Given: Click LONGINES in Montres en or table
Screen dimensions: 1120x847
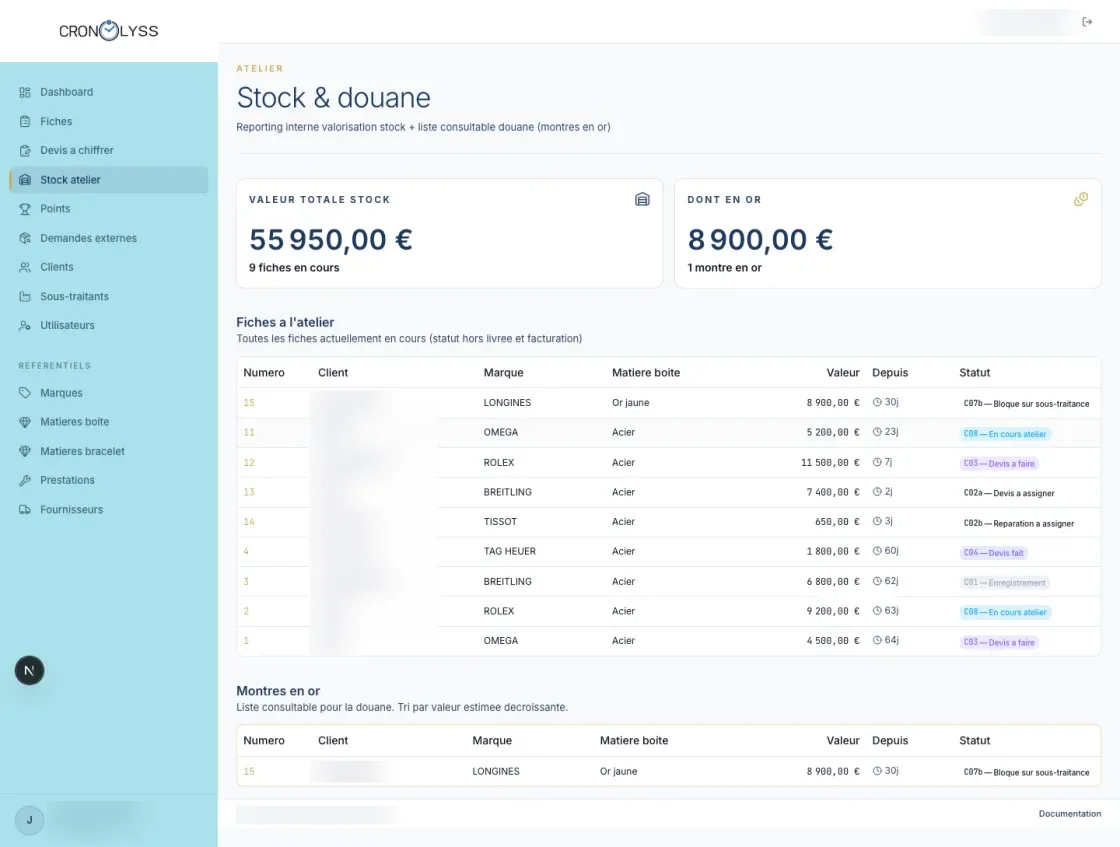Looking at the screenshot, I should tap(496, 771).
